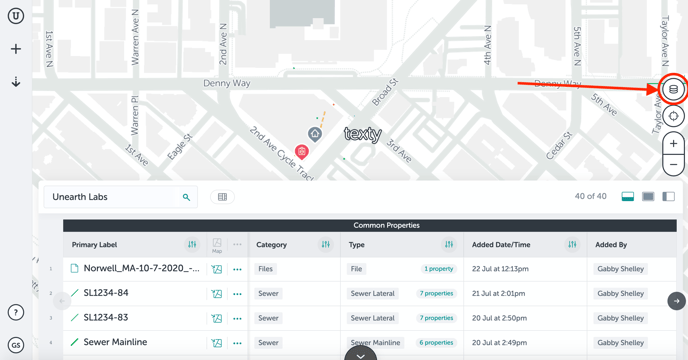Open the Sewer Mainline asset name

tap(115, 342)
